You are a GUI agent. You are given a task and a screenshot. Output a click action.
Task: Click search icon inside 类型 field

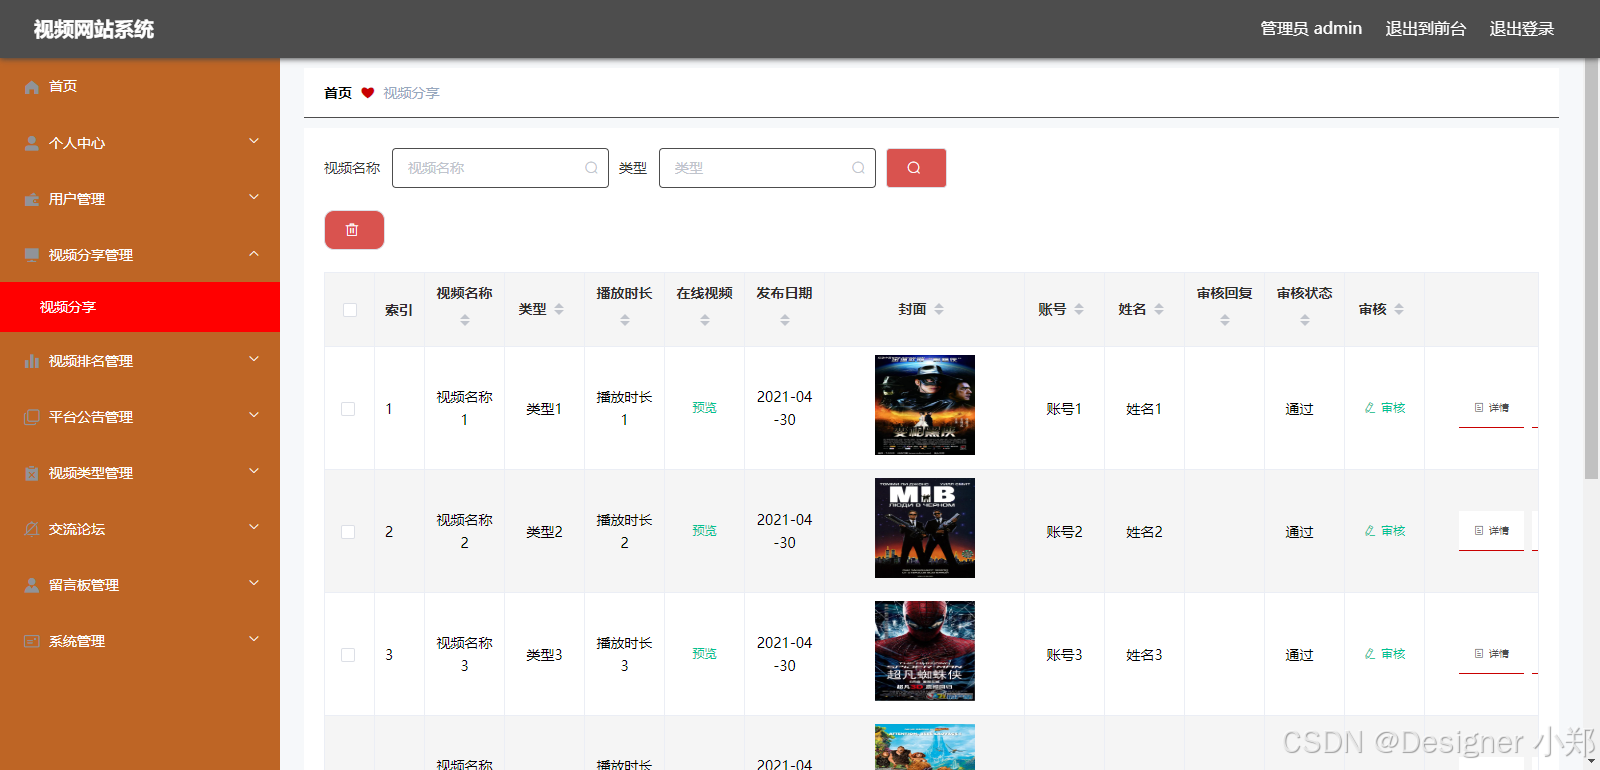coord(858,168)
